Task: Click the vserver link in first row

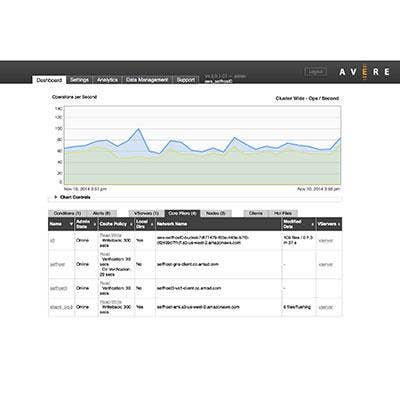Action: pyautogui.click(x=326, y=240)
